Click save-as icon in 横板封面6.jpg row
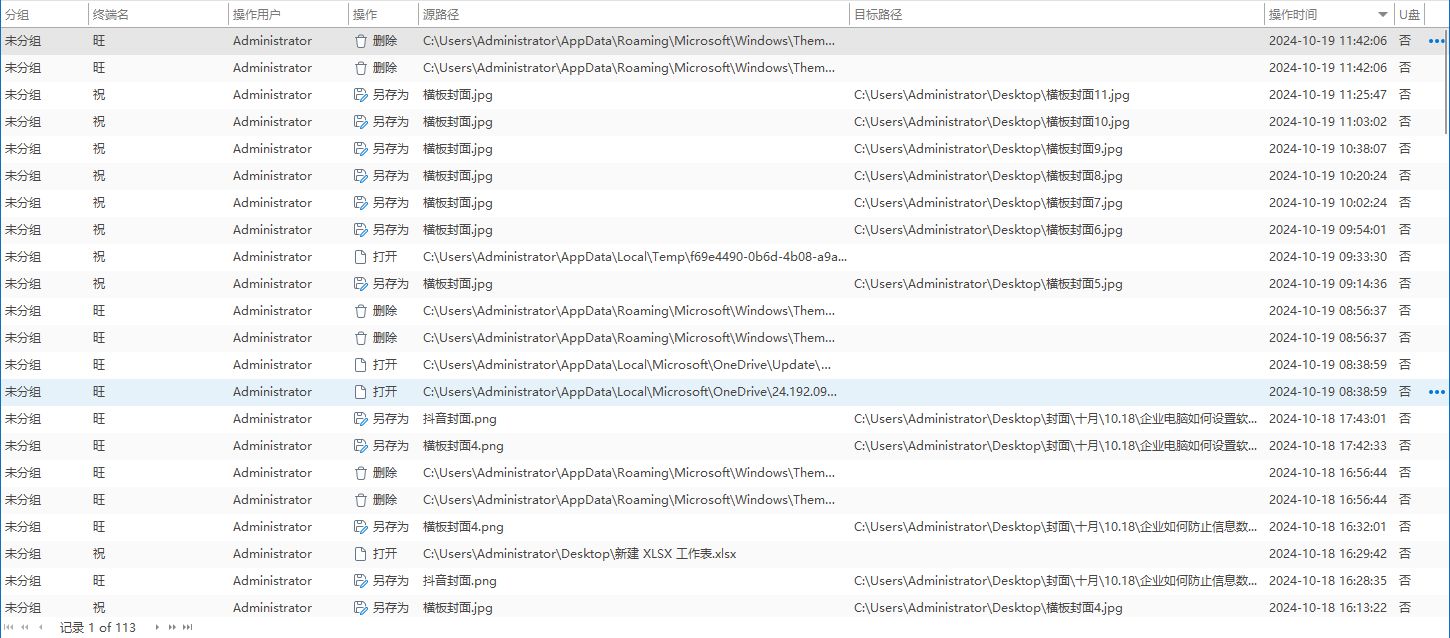Viewport: 1450px width, 638px height. (361, 230)
